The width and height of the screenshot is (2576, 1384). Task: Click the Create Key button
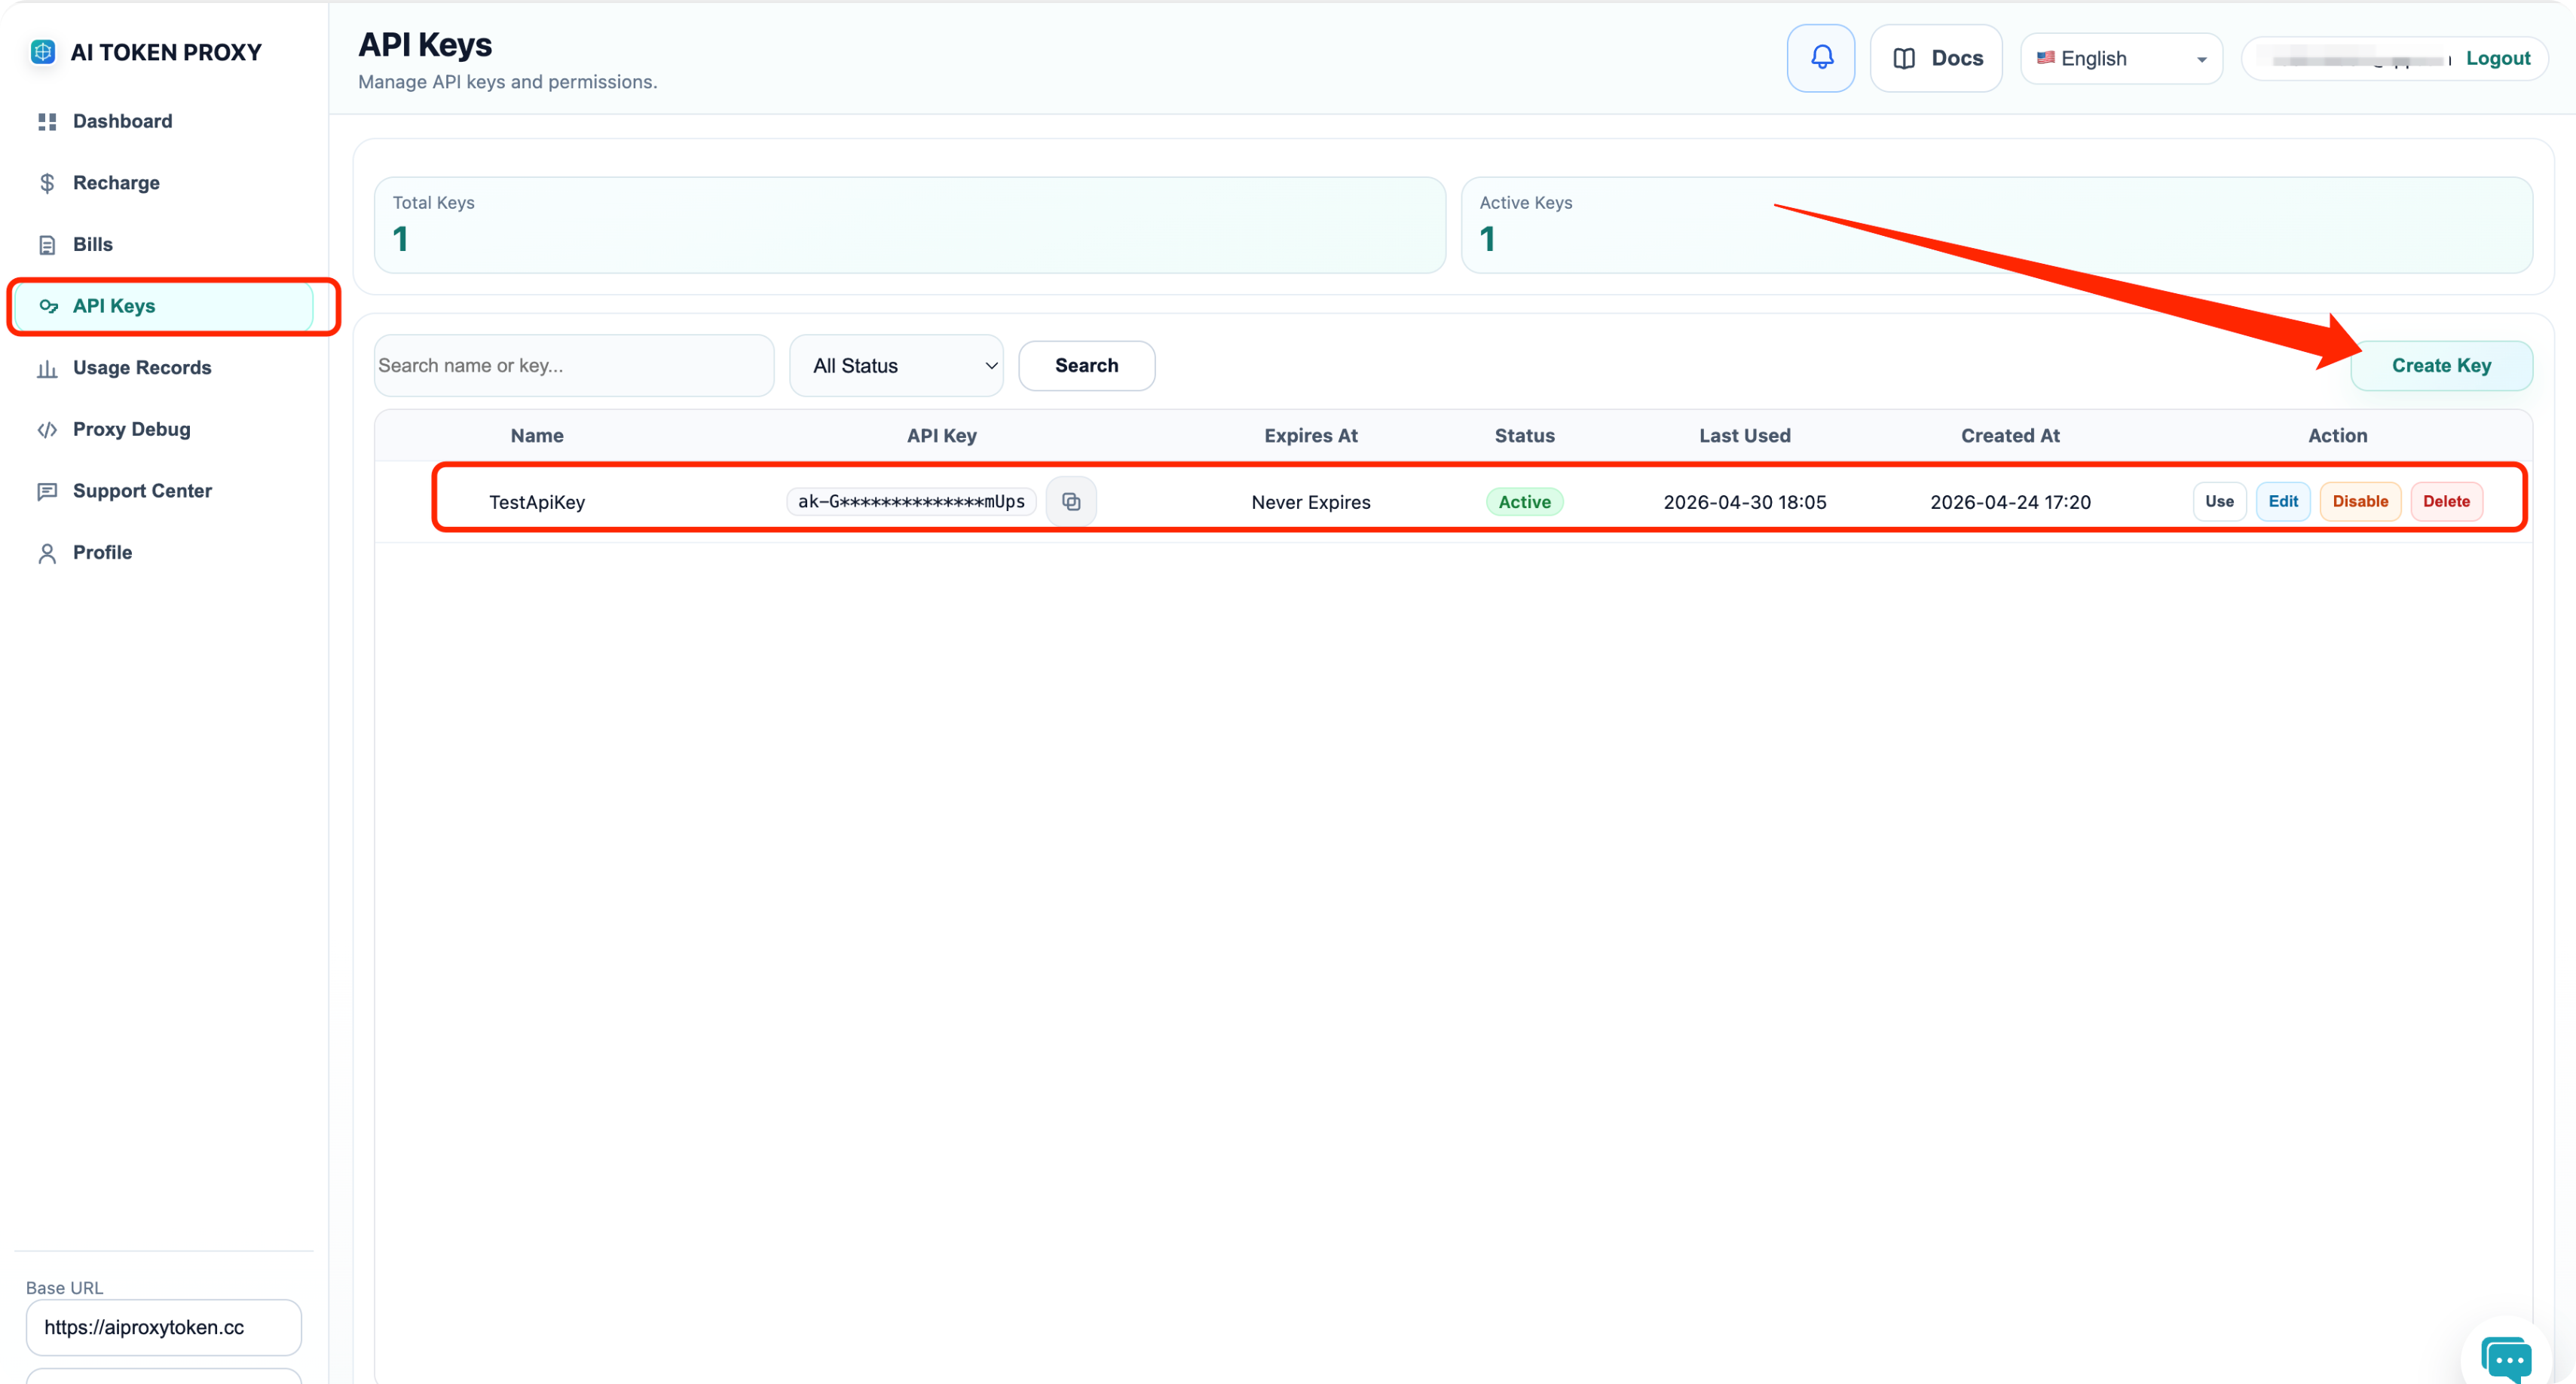pyautogui.click(x=2441, y=366)
